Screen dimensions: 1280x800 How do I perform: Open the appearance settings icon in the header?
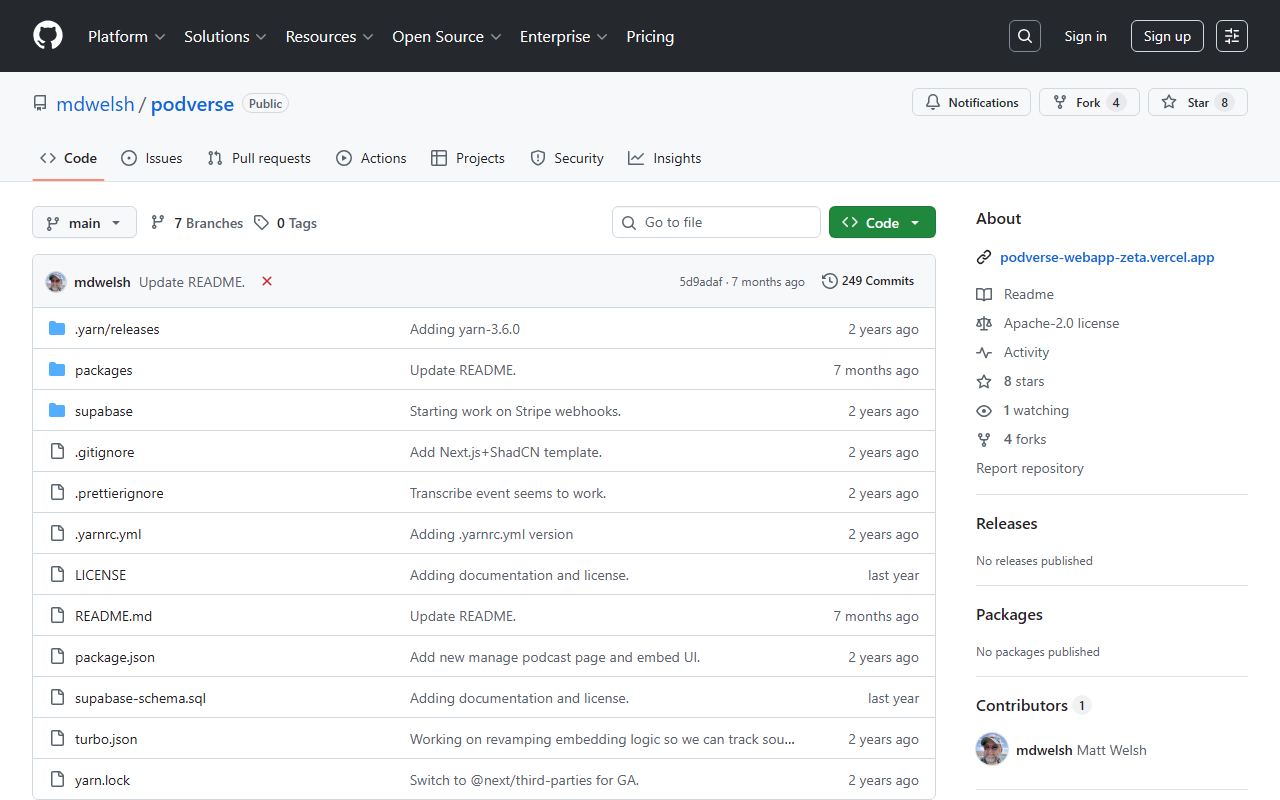coord(1232,36)
